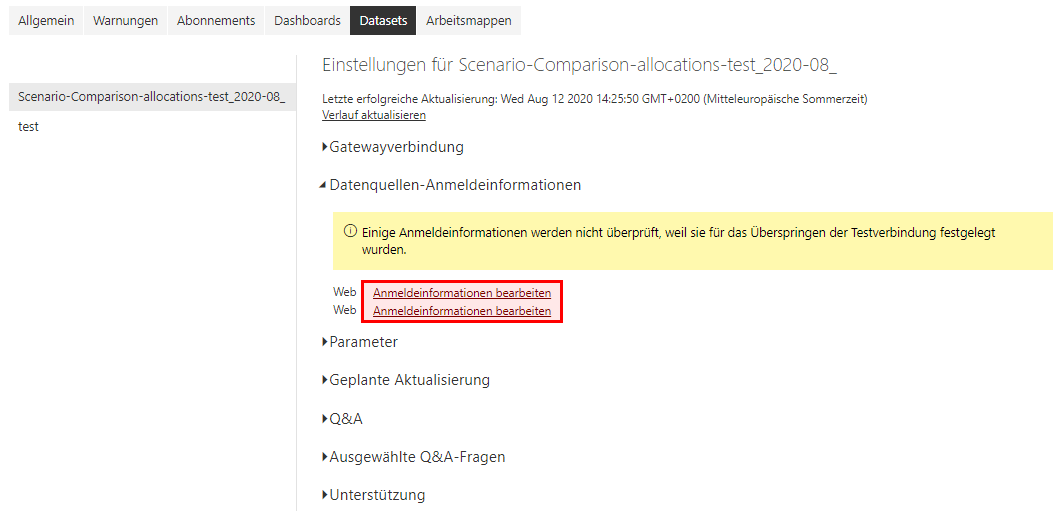1057x511 pixels.
Task: Expand the Q&A section
Action: click(x=342, y=419)
